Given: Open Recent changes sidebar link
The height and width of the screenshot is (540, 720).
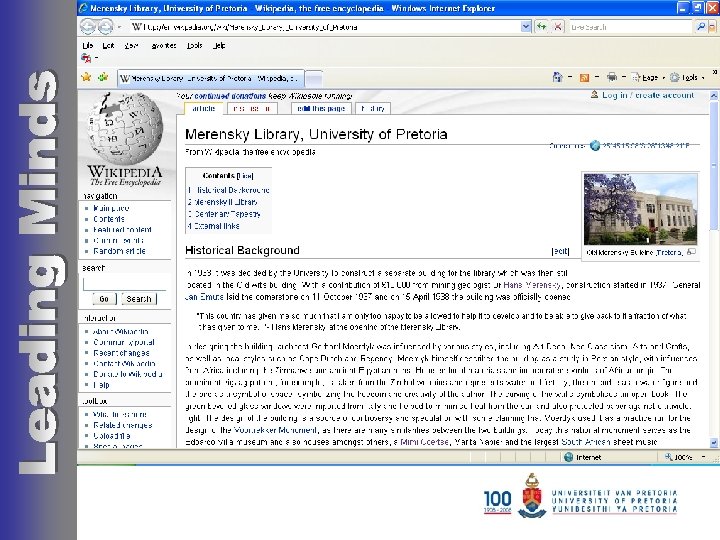Looking at the screenshot, I should 121,353.
